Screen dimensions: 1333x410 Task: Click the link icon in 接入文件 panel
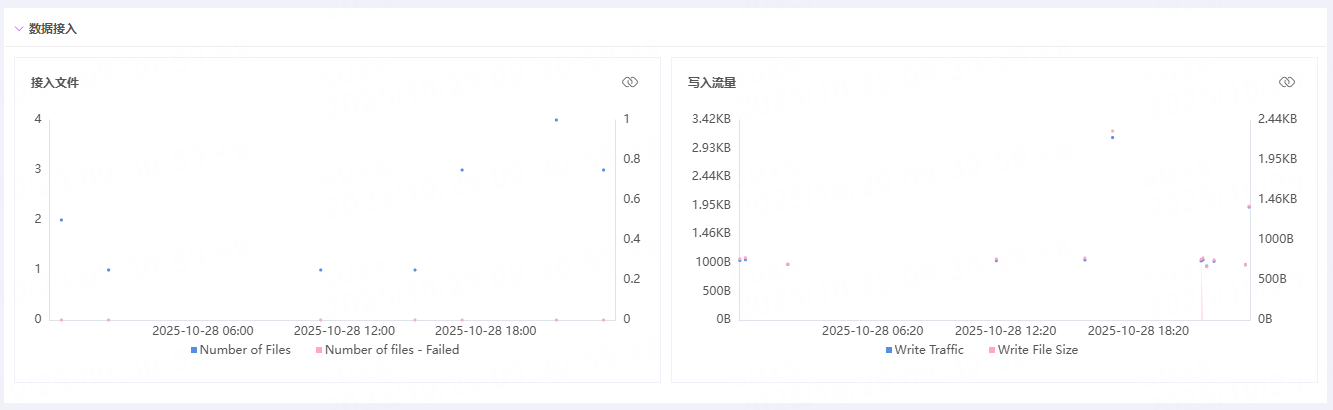coord(630,82)
